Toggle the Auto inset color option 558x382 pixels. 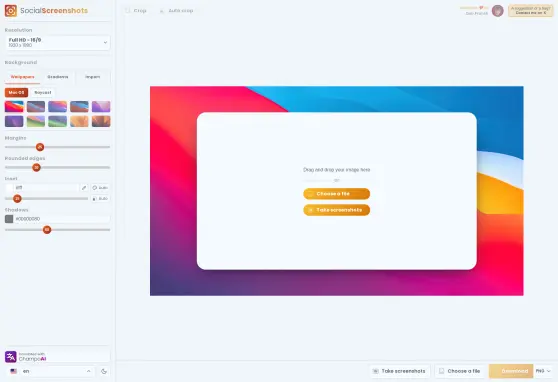pos(100,188)
